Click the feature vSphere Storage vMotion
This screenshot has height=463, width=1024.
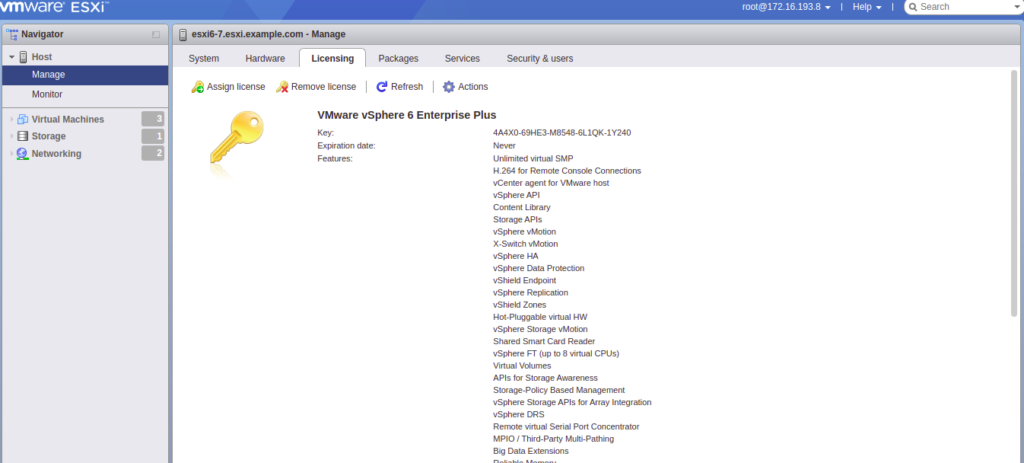pos(540,329)
